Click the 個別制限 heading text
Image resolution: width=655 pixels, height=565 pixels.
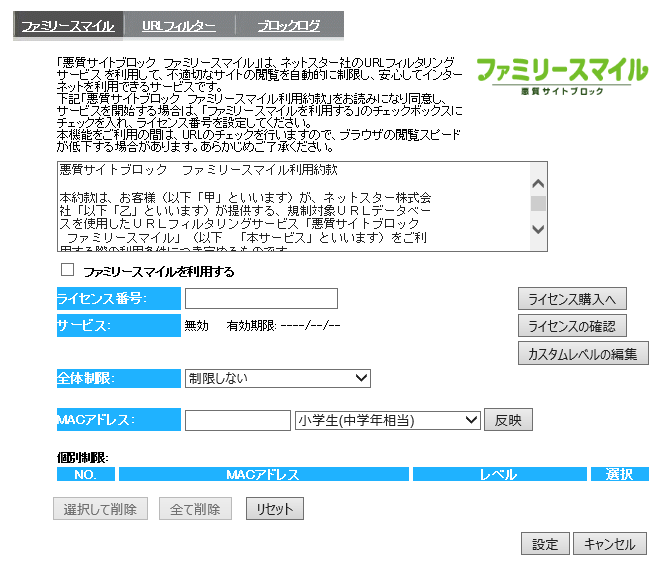click(83, 458)
